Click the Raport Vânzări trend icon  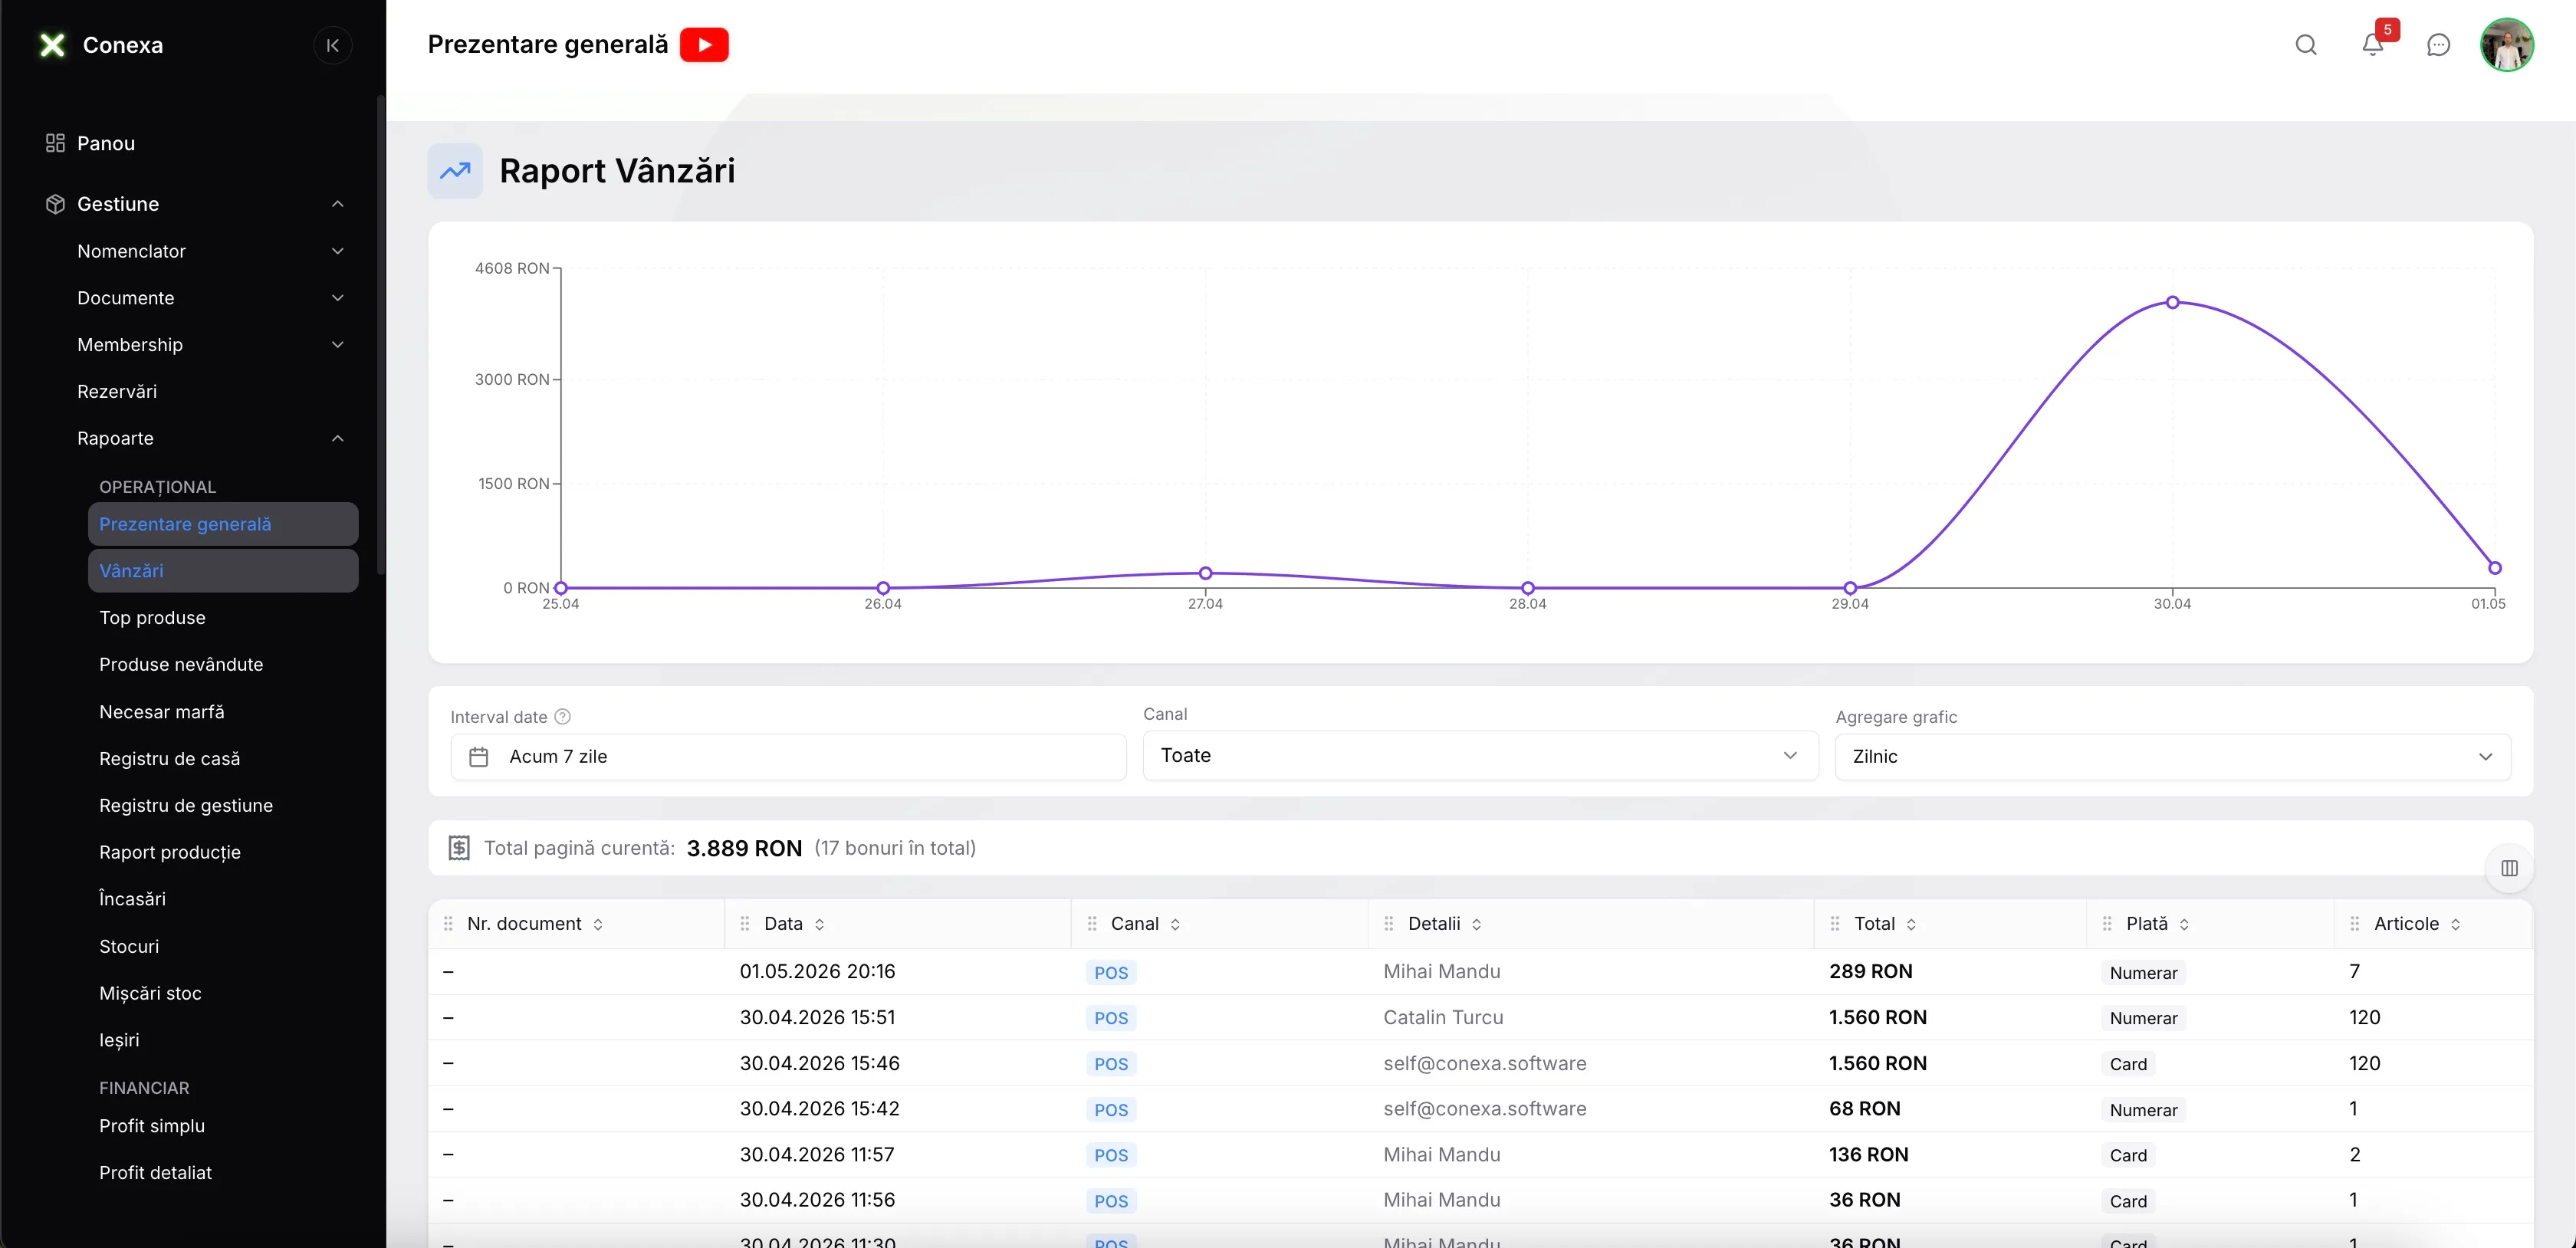pos(455,171)
